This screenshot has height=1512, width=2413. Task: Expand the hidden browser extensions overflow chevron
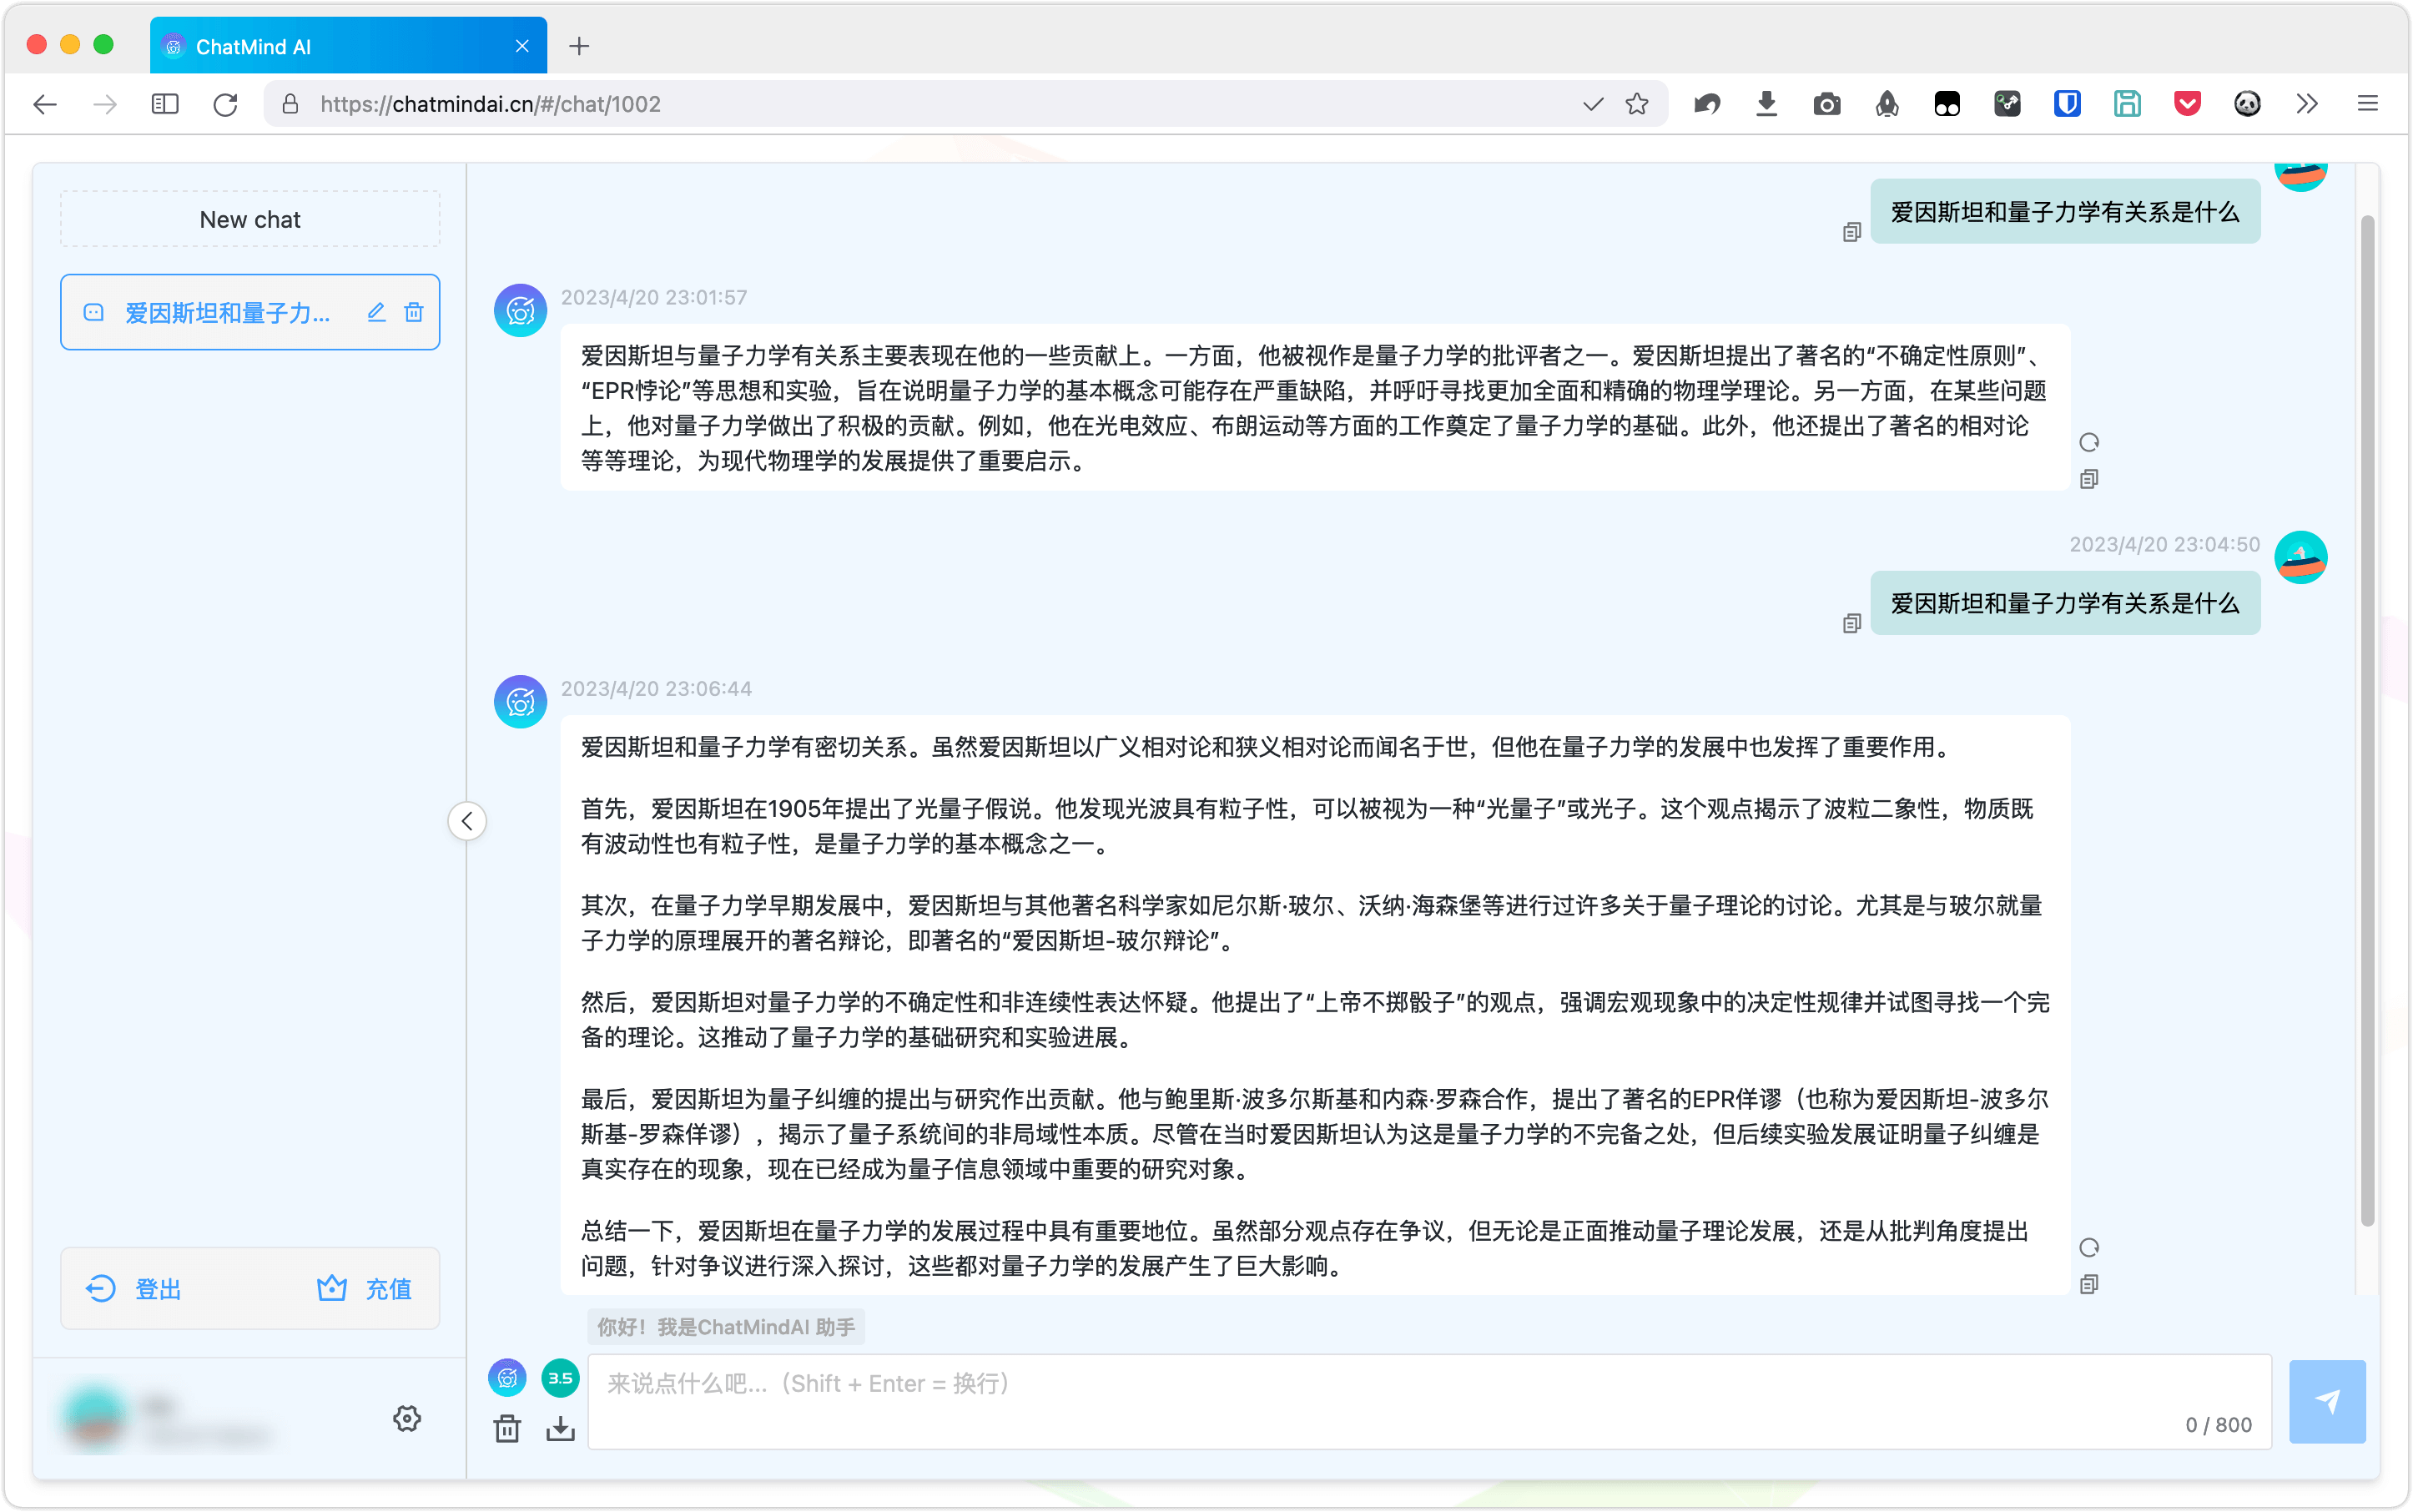[x=2306, y=104]
